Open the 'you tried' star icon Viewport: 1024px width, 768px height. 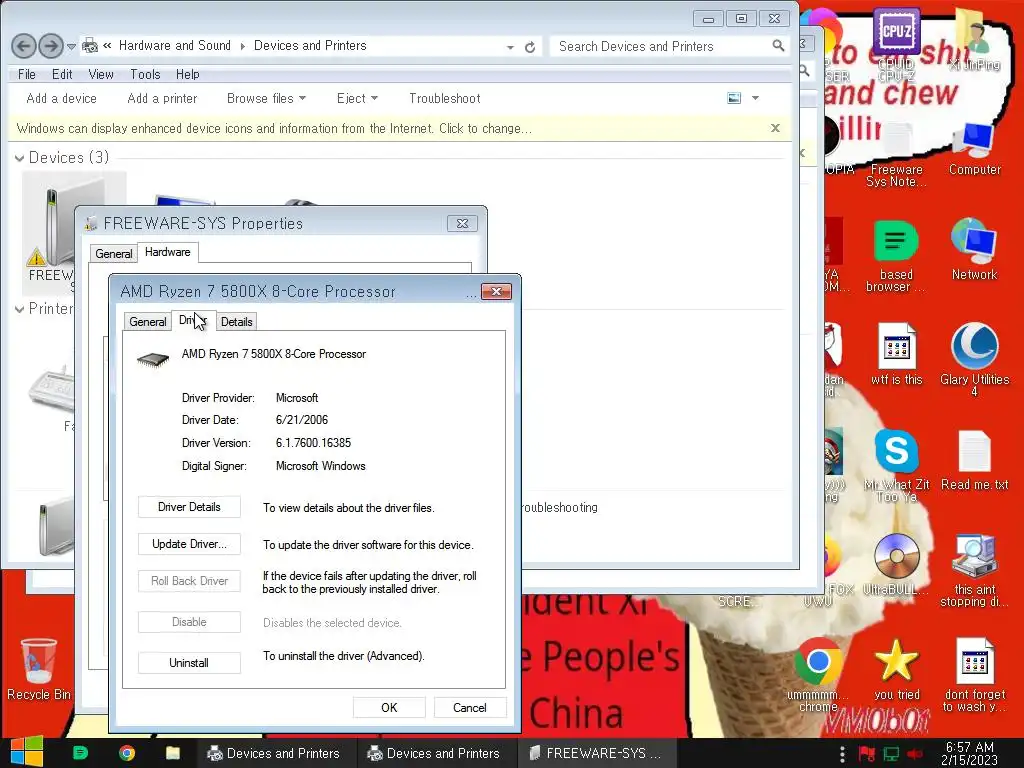(896, 669)
